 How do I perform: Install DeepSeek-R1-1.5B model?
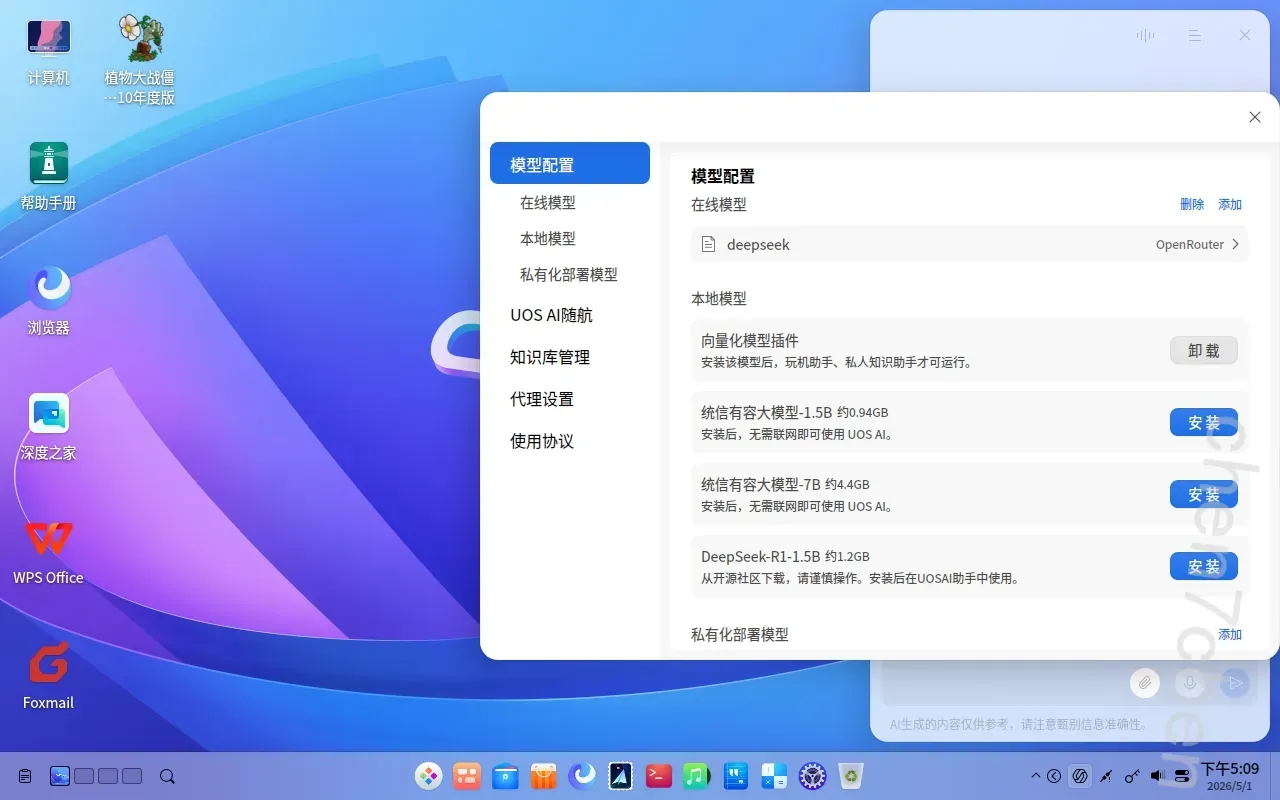click(x=1204, y=566)
